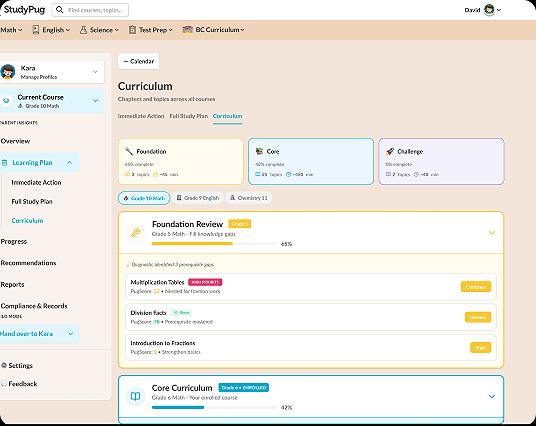Viewport: 536px width, 426px height.
Task: Click the Foundation card clock icon
Action: pos(155,174)
